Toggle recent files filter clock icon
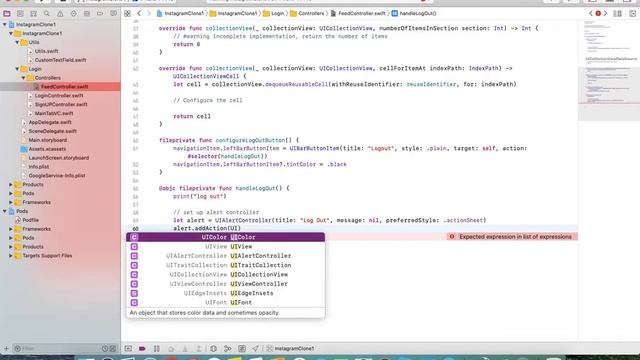The image size is (640, 360). [105, 349]
